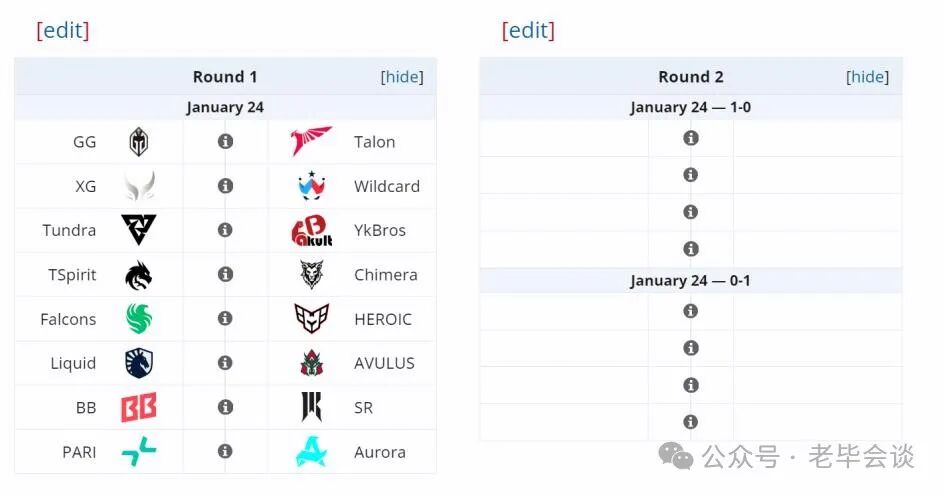Click the Team Spirit dragon logo

139,275
